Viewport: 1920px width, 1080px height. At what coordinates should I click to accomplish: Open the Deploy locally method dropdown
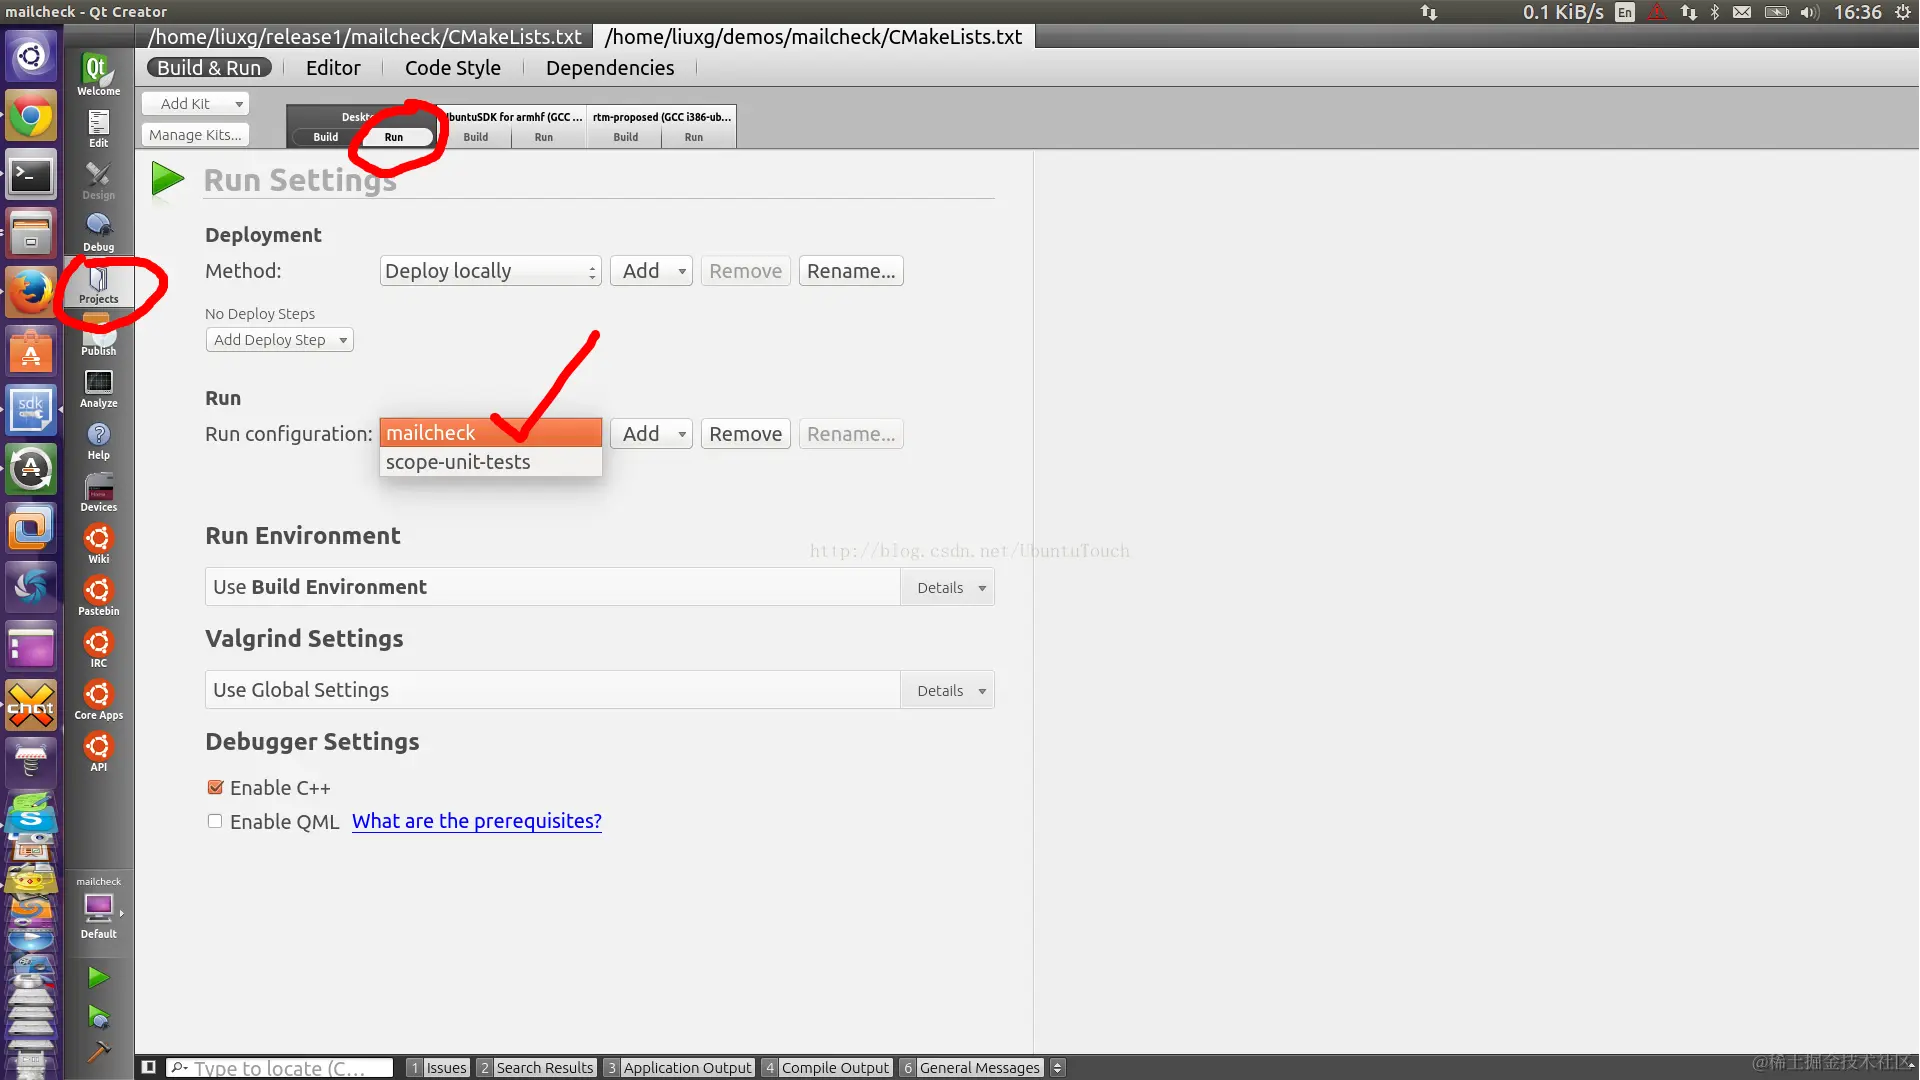[x=490, y=271]
